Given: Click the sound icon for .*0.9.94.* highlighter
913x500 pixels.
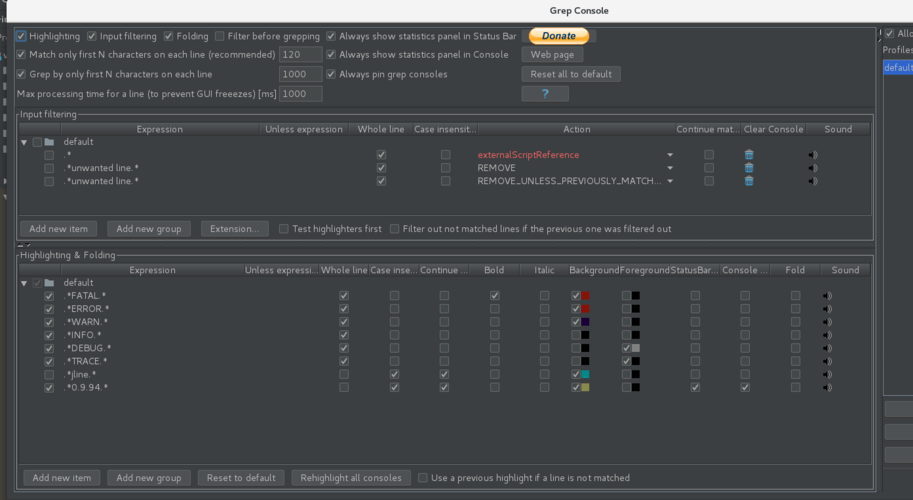Looking at the screenshot, I should coord(827,387).
